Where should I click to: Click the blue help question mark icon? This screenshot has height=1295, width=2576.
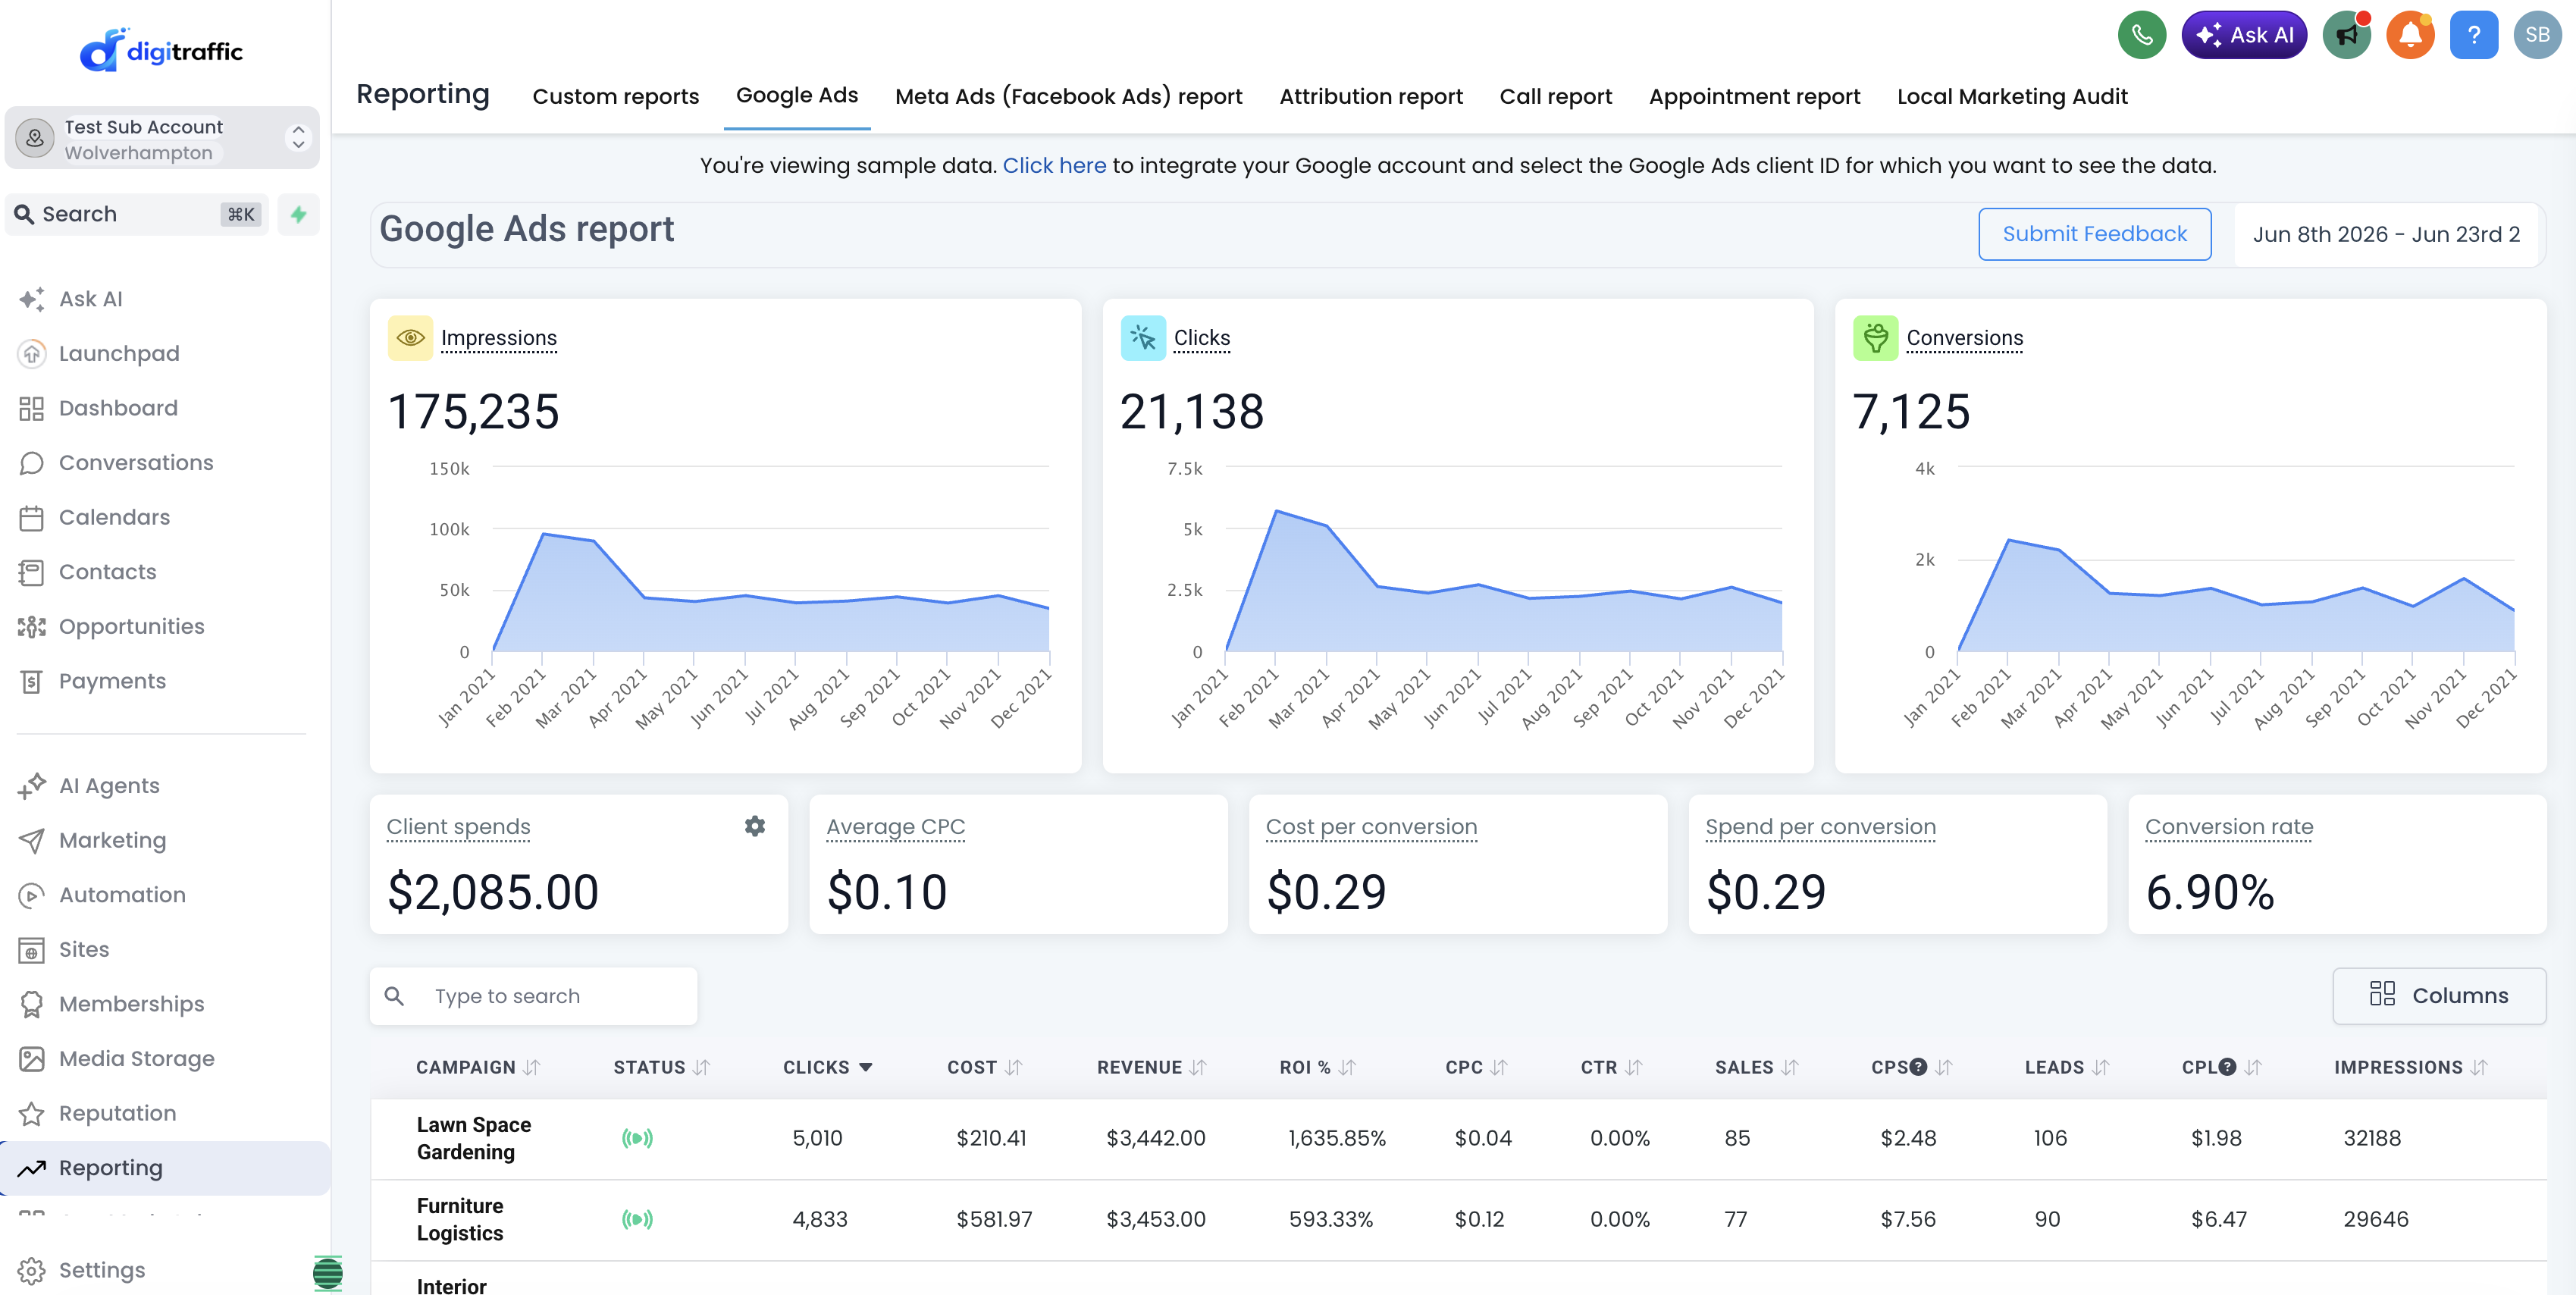point(2474,36)
